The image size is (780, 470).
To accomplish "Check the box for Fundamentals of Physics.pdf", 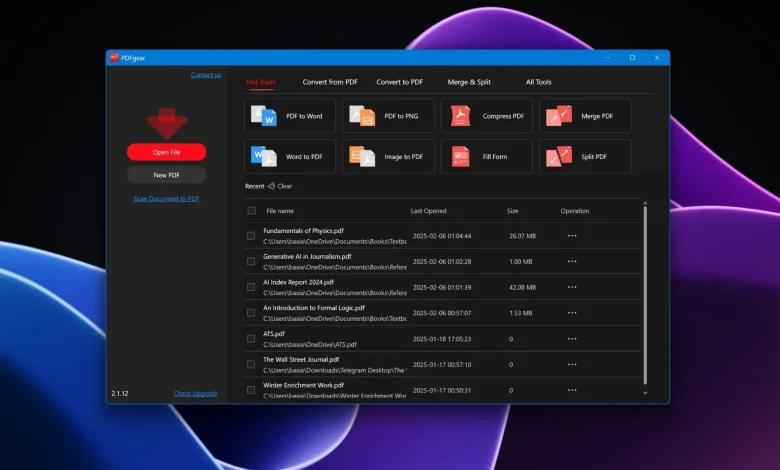I will click(251, 236).
